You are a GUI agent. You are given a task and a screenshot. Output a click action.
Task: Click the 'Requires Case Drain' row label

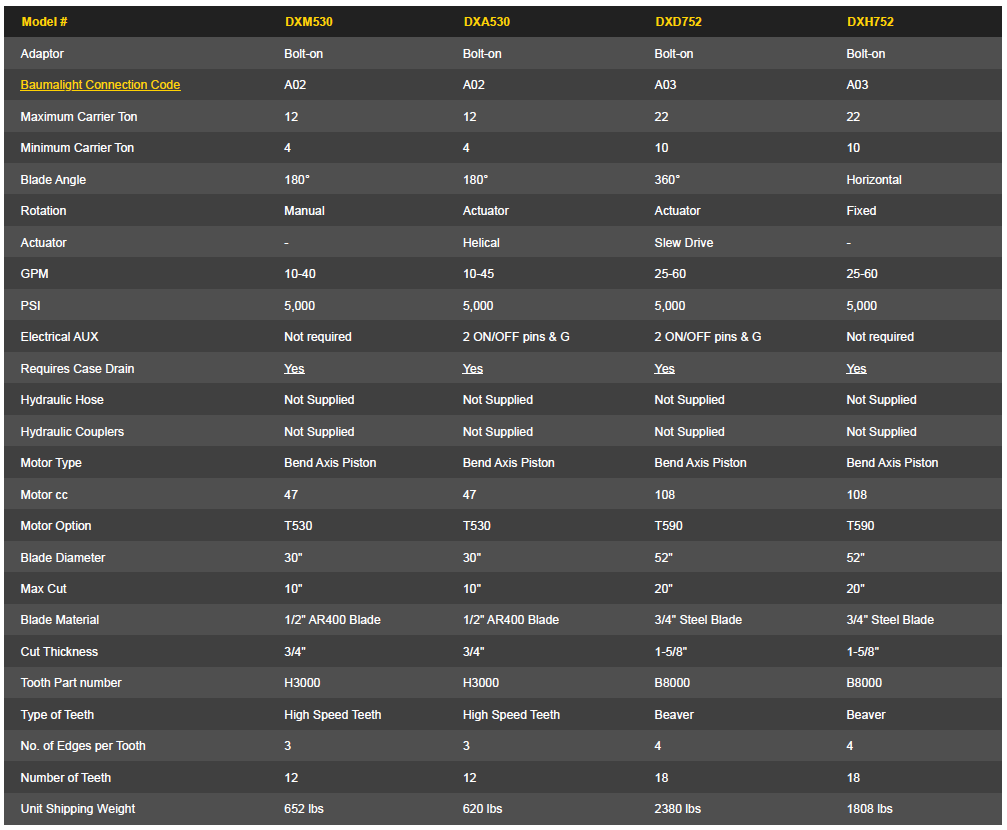[77, 369]
